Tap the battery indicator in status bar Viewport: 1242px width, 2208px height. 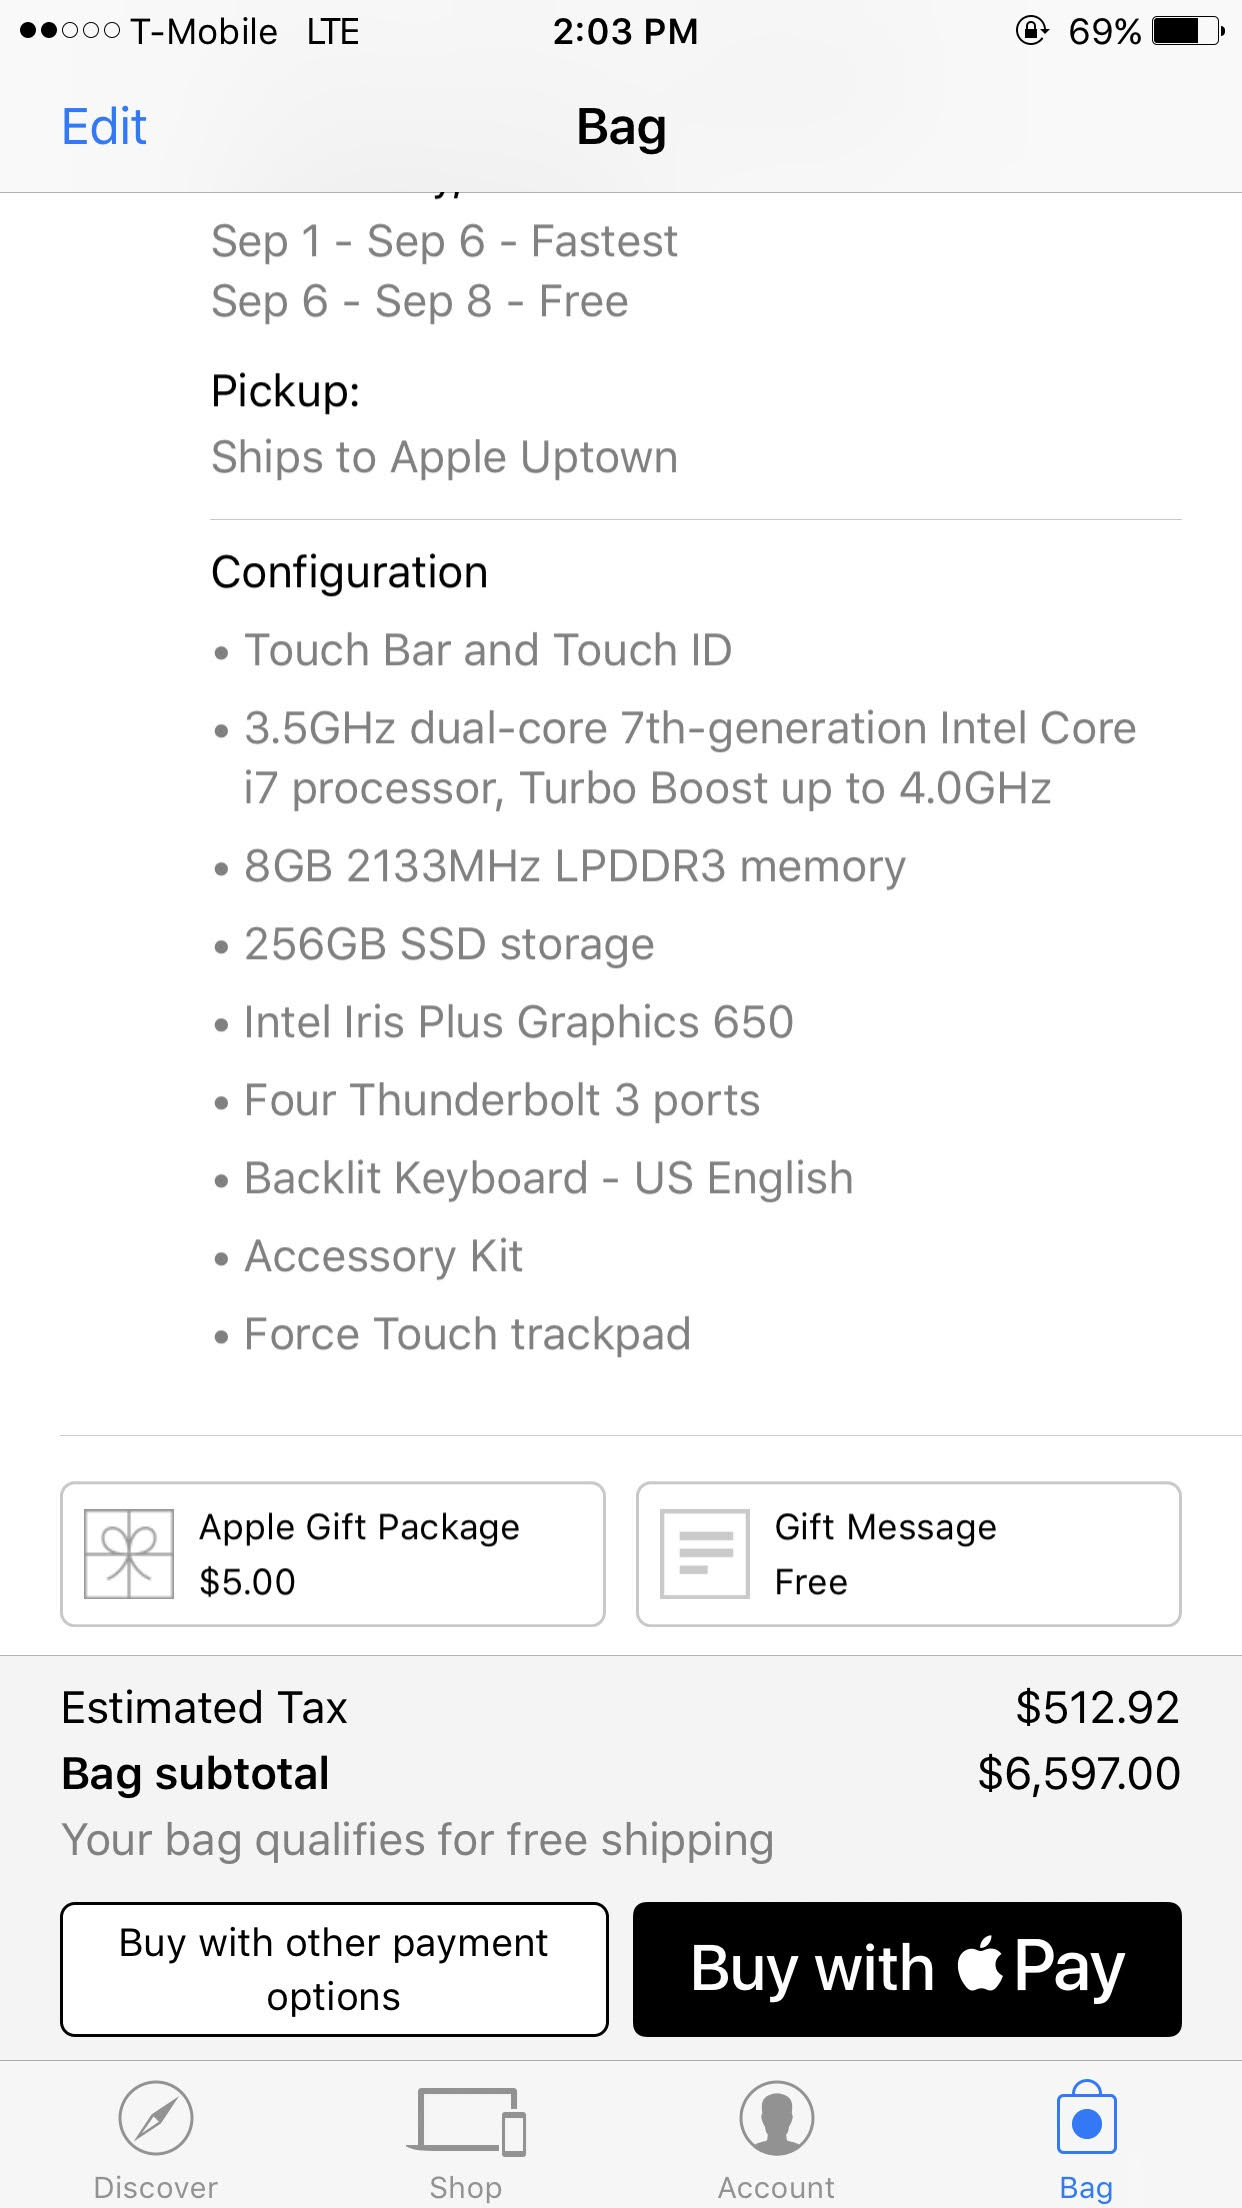pyautogui.click(x=1188, y=31)
